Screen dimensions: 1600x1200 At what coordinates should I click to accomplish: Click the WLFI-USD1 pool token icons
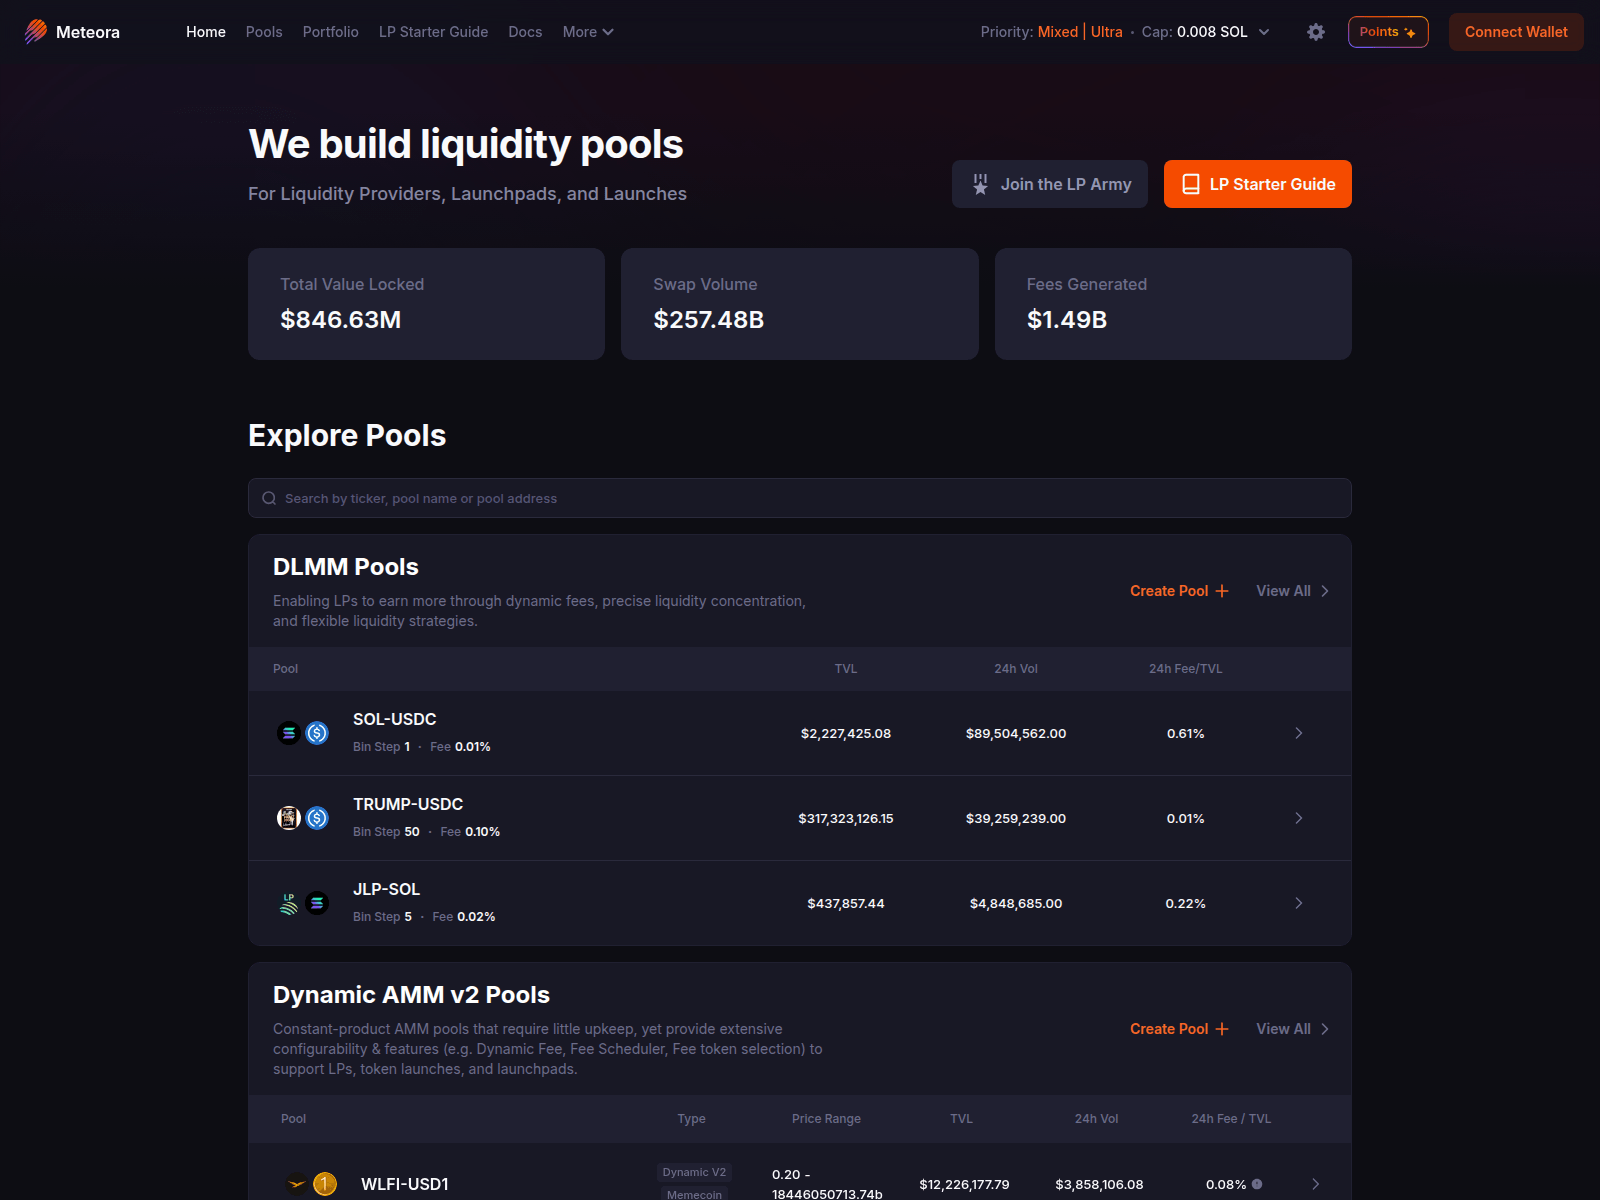(311, 1184)
